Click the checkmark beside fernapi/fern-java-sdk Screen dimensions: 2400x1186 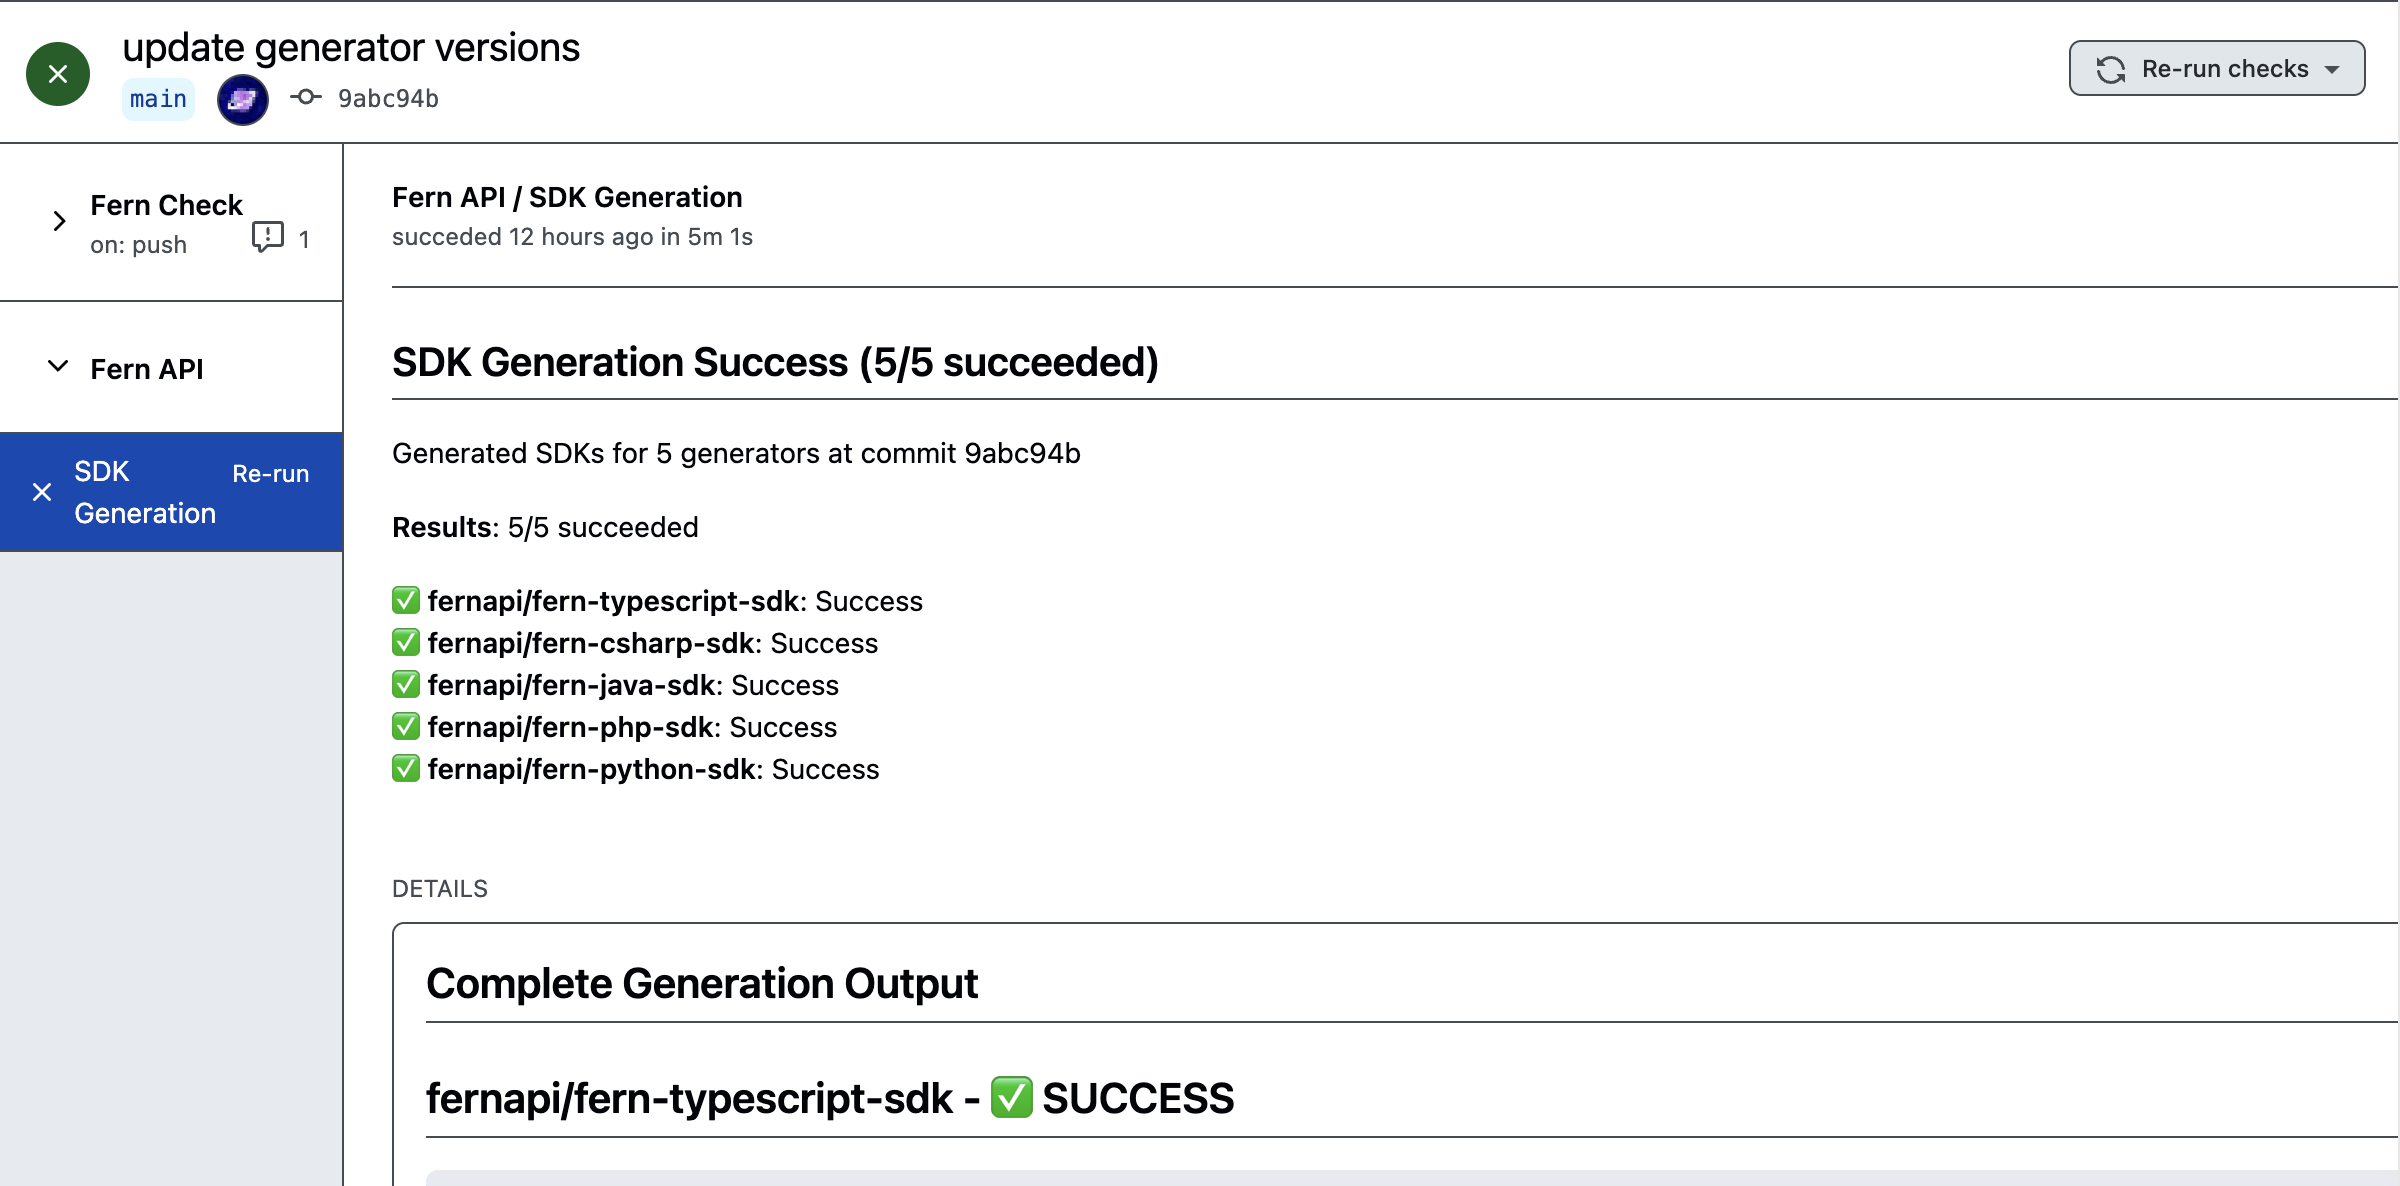pyautogui.click(x=405, y=684)
